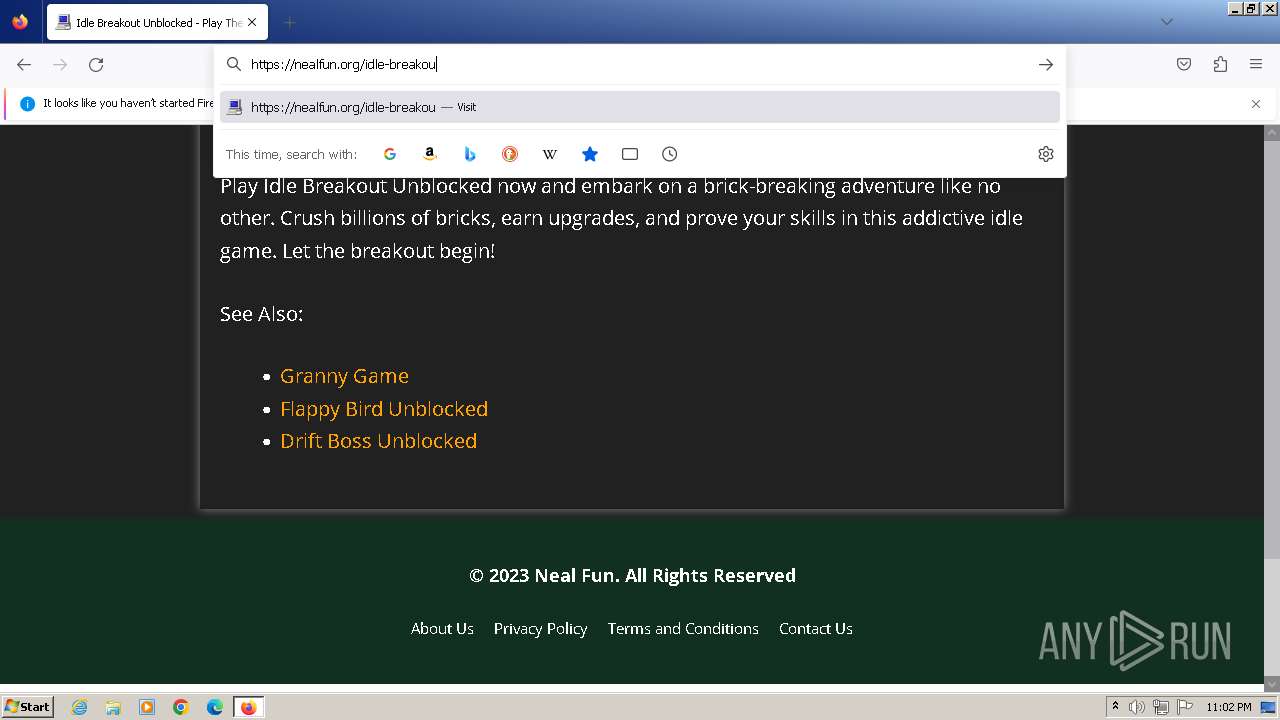The image size is (1280, 720).
Task: Click Firefox taskbar button
Action: tap(249, 707)
